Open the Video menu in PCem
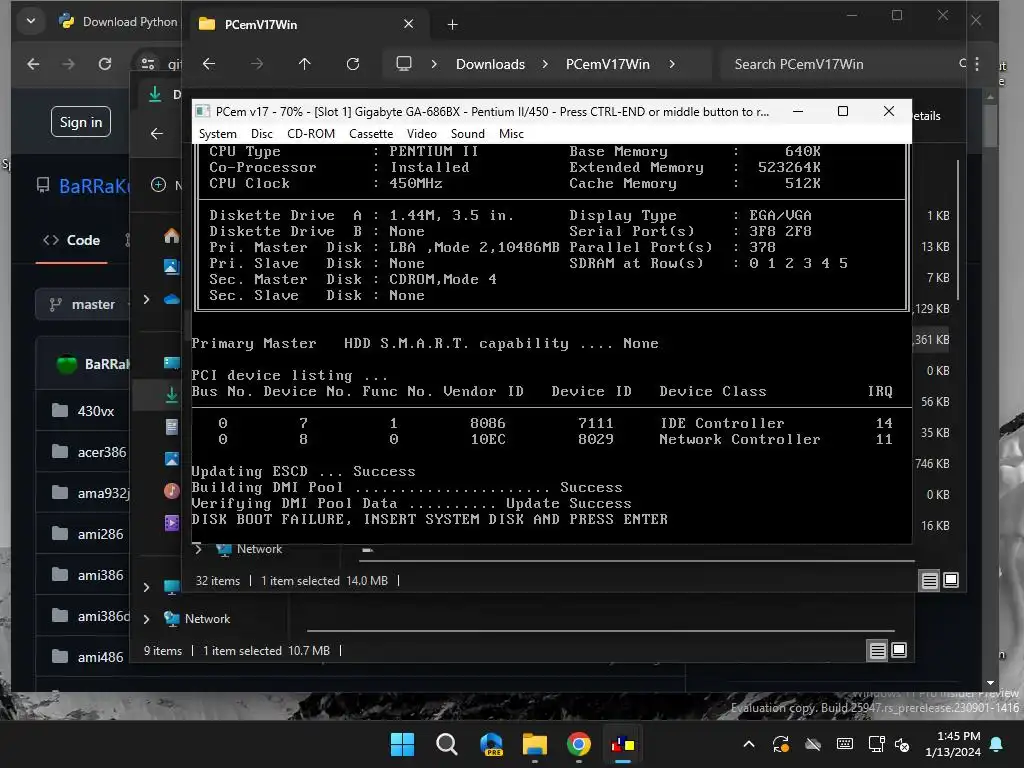 tap(422, 134)
